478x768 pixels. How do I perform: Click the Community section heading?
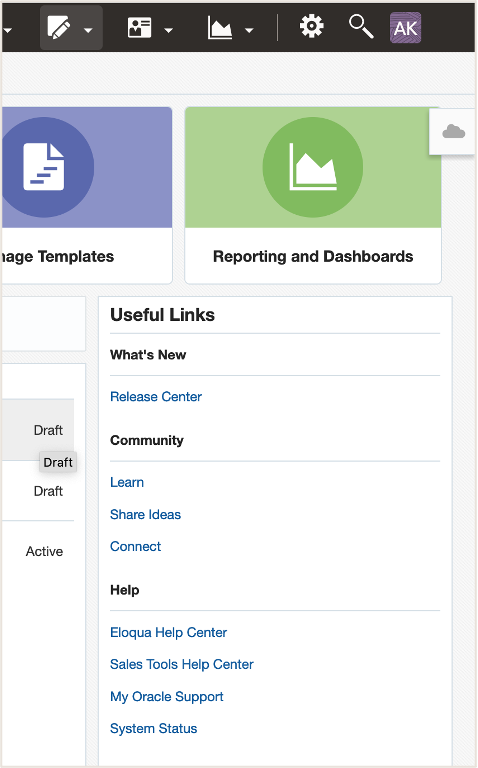point(146,440)
